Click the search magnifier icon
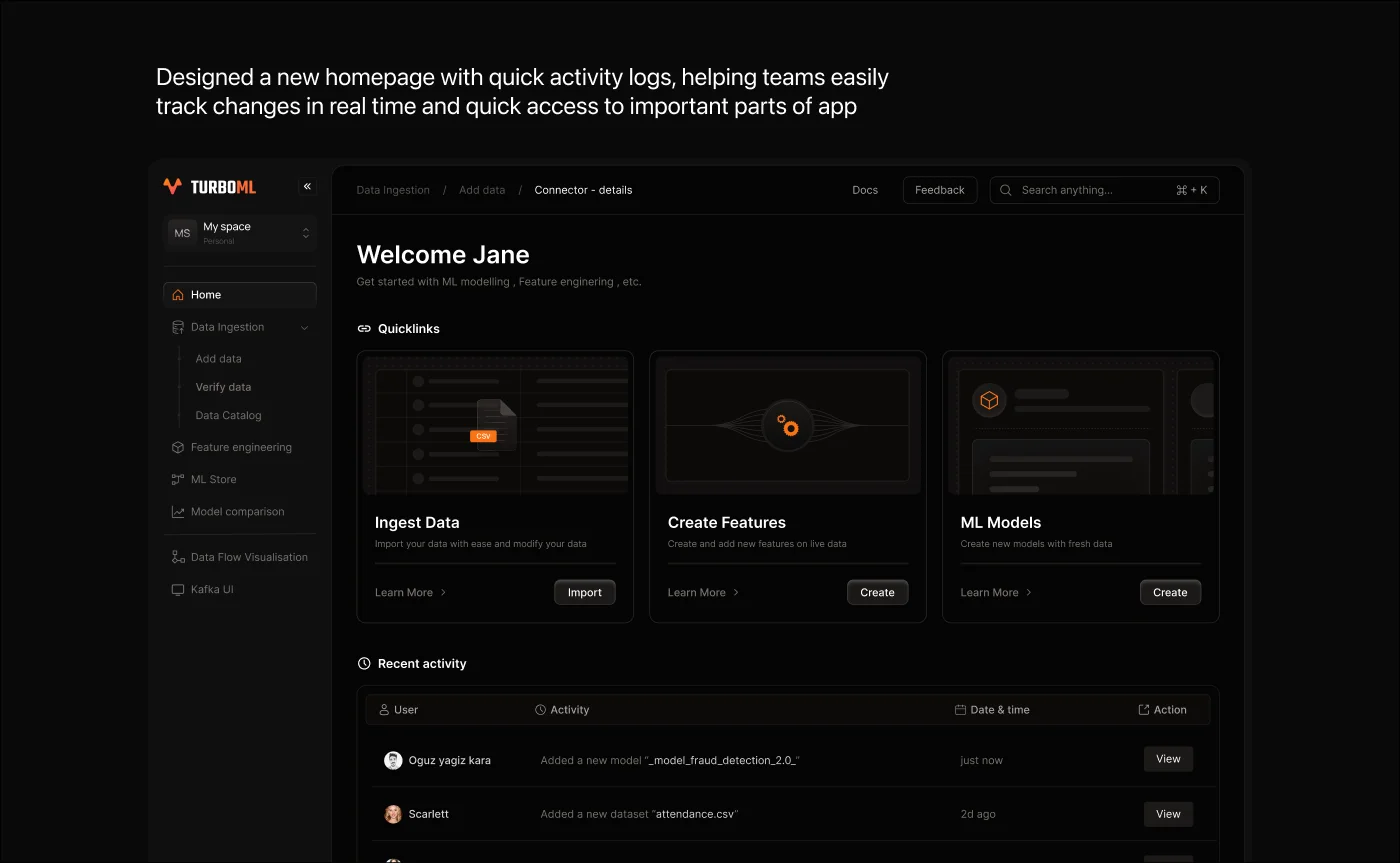Screen dimensions: 1400x863 tap(1006, 190)
